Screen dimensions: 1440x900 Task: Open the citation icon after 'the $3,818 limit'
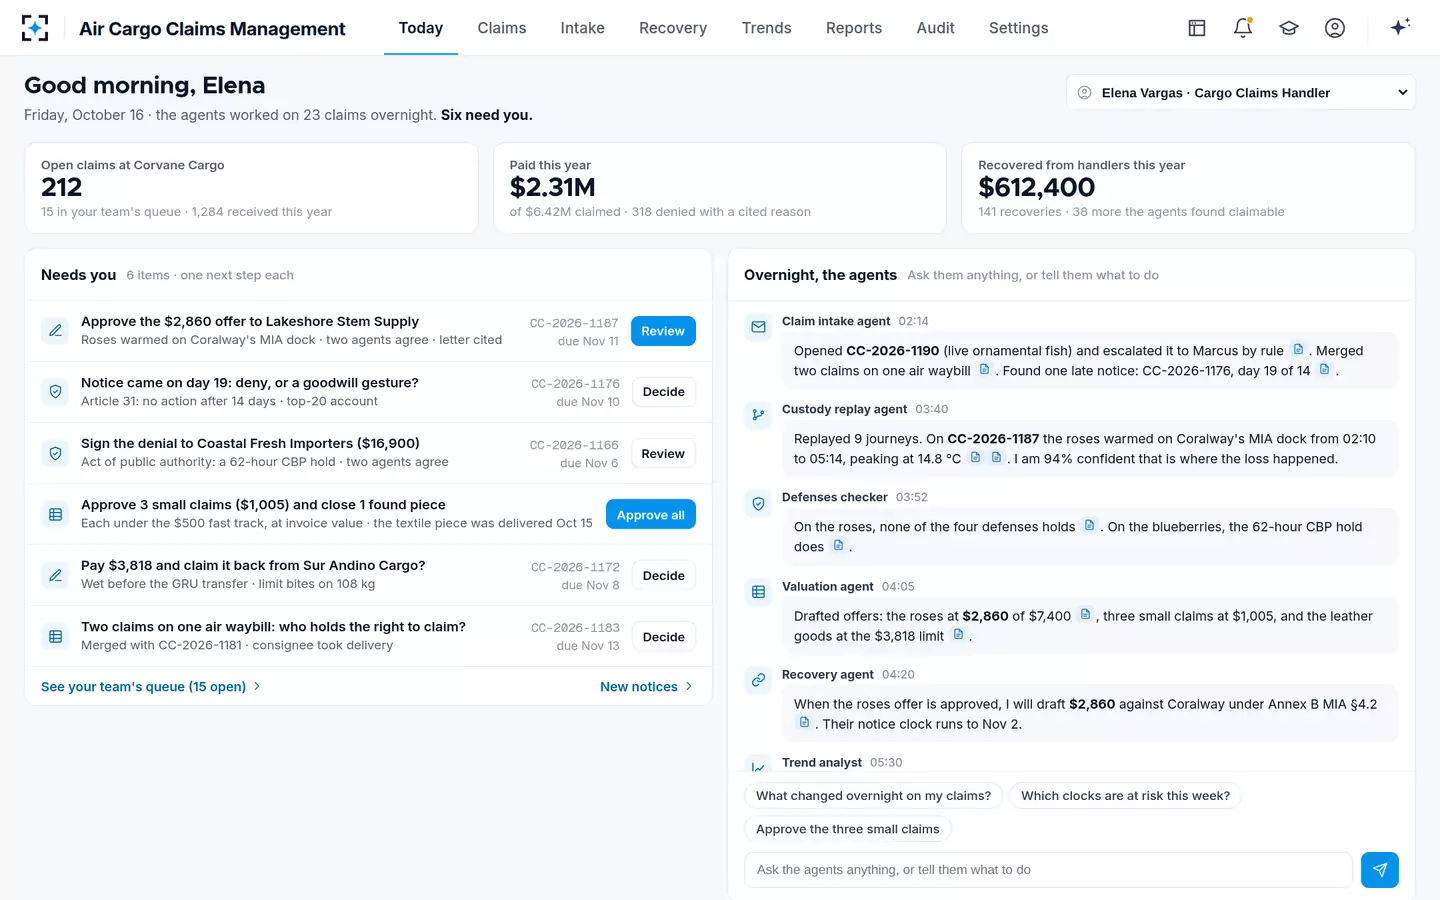click(x=958, y=635)
